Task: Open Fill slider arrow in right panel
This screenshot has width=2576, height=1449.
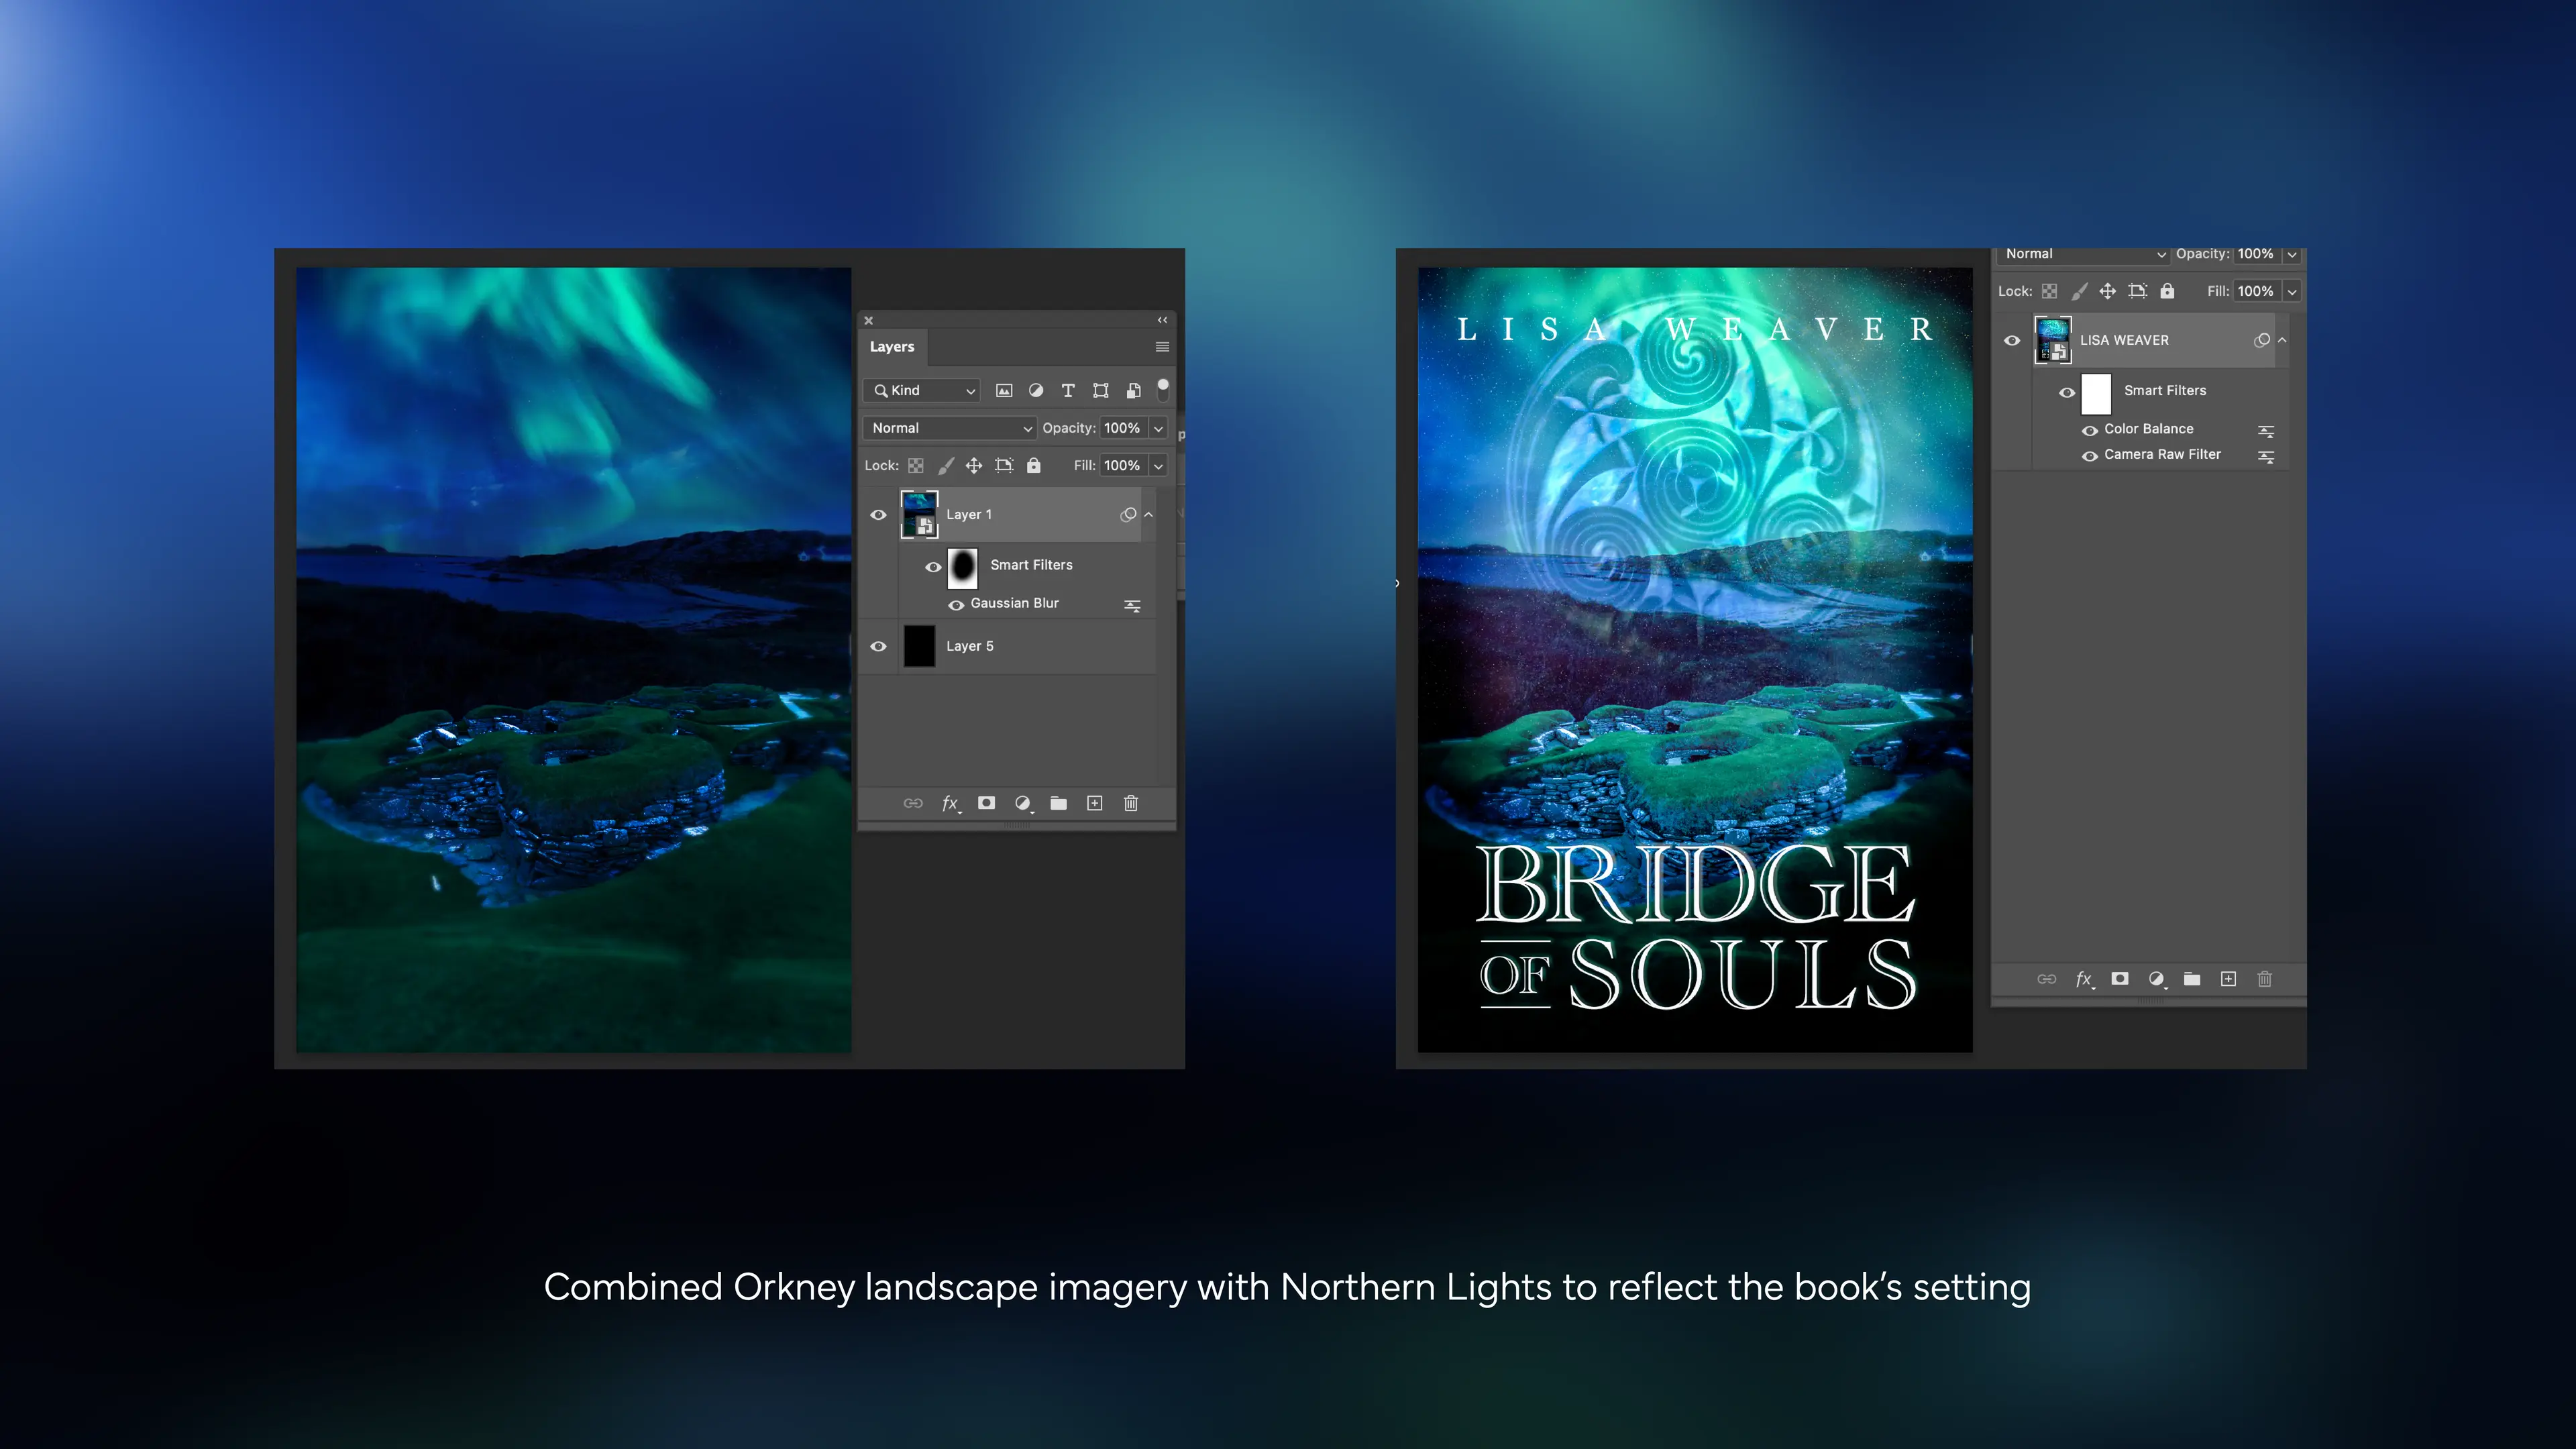Action: (x=2292, y=292)
